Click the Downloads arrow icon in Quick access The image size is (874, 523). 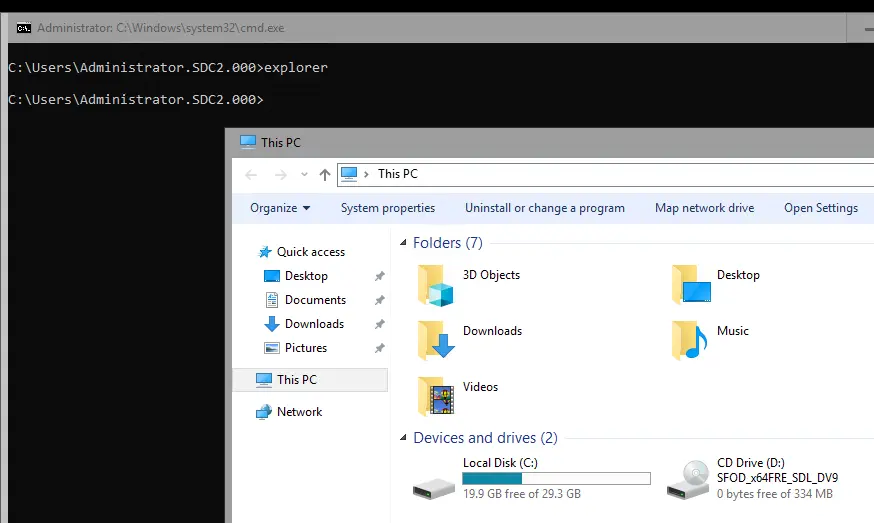(271, 324)
